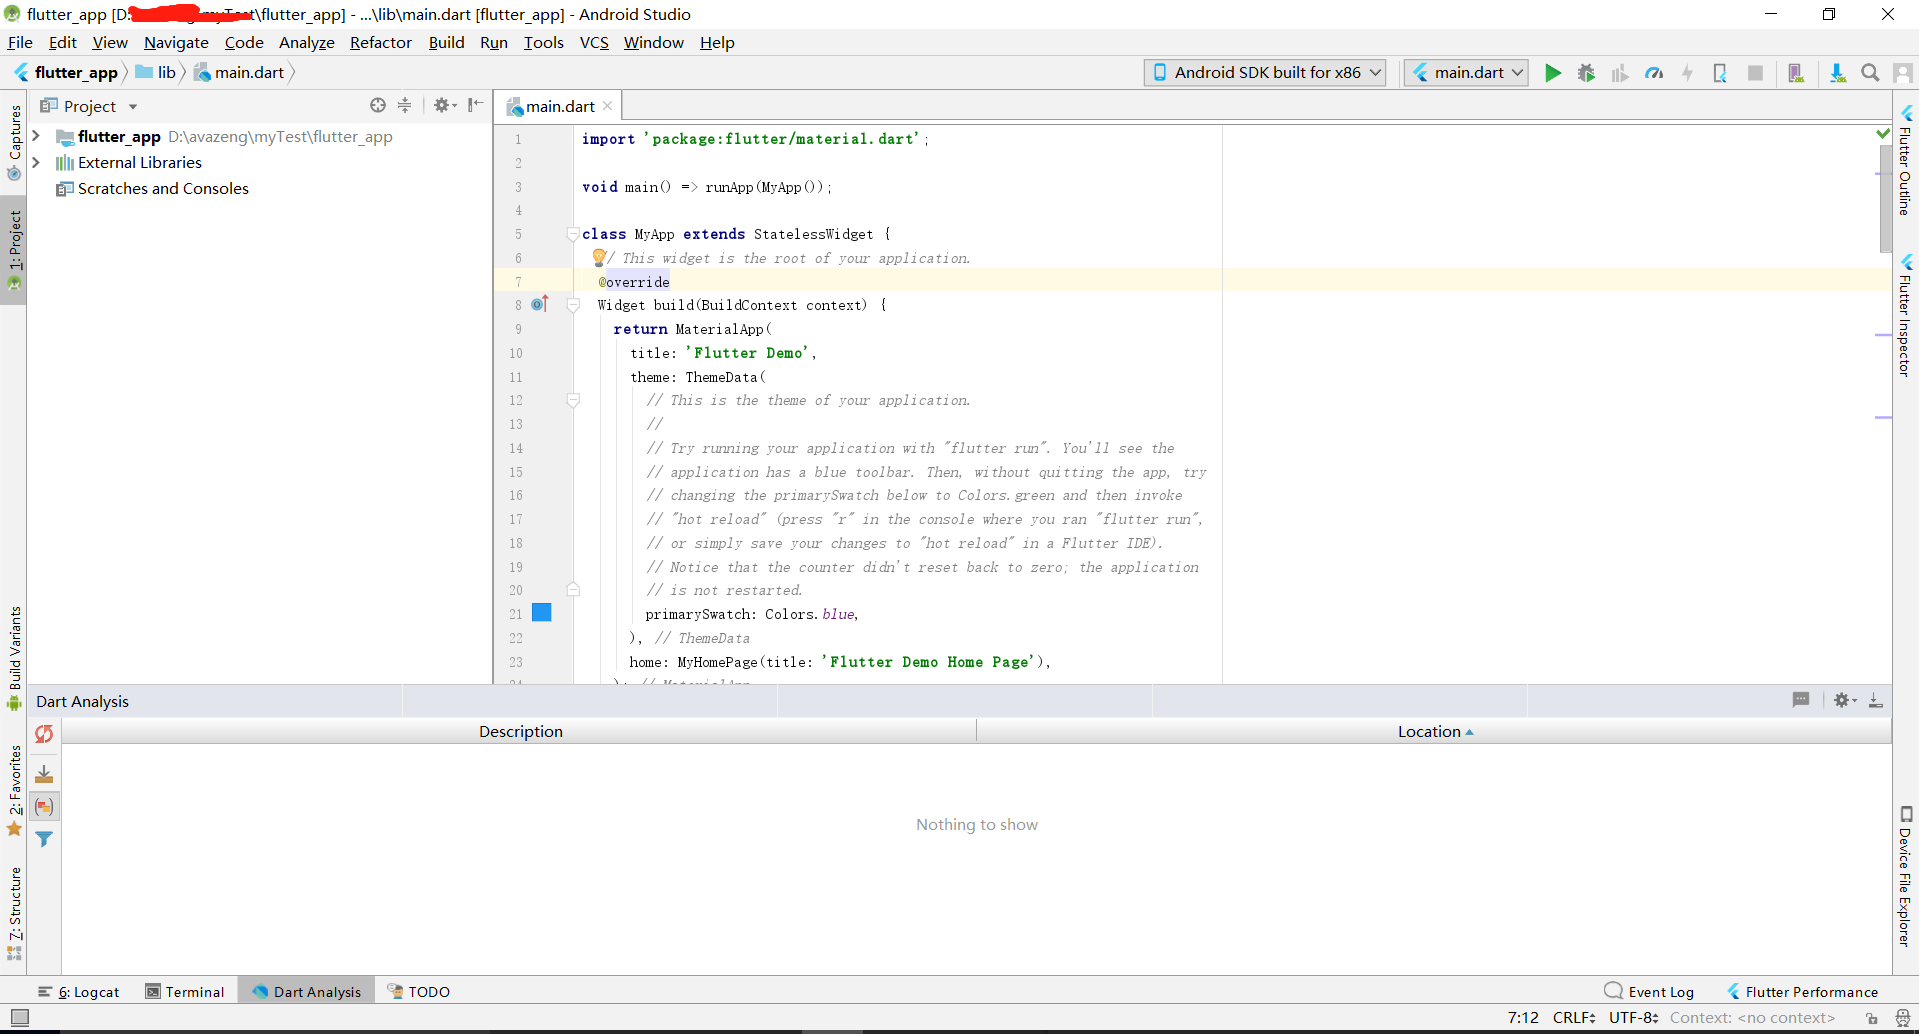Collapse all in Project panel
Screen dimensions: 1919x1034
[x=404, y=105]
